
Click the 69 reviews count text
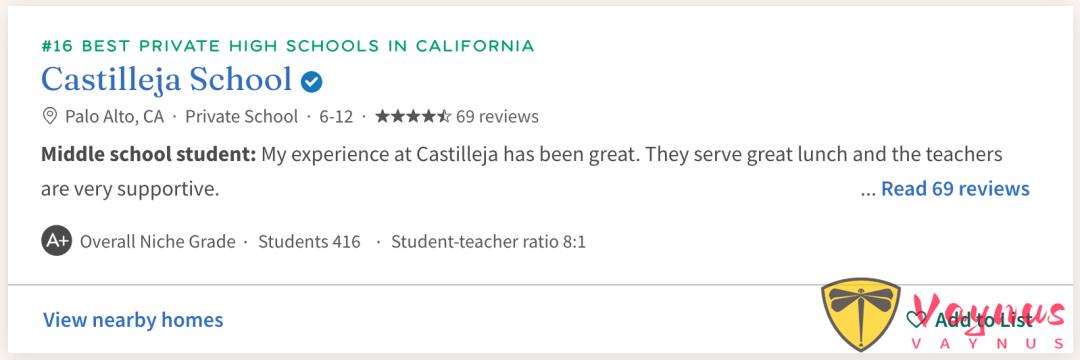(497, 116)
